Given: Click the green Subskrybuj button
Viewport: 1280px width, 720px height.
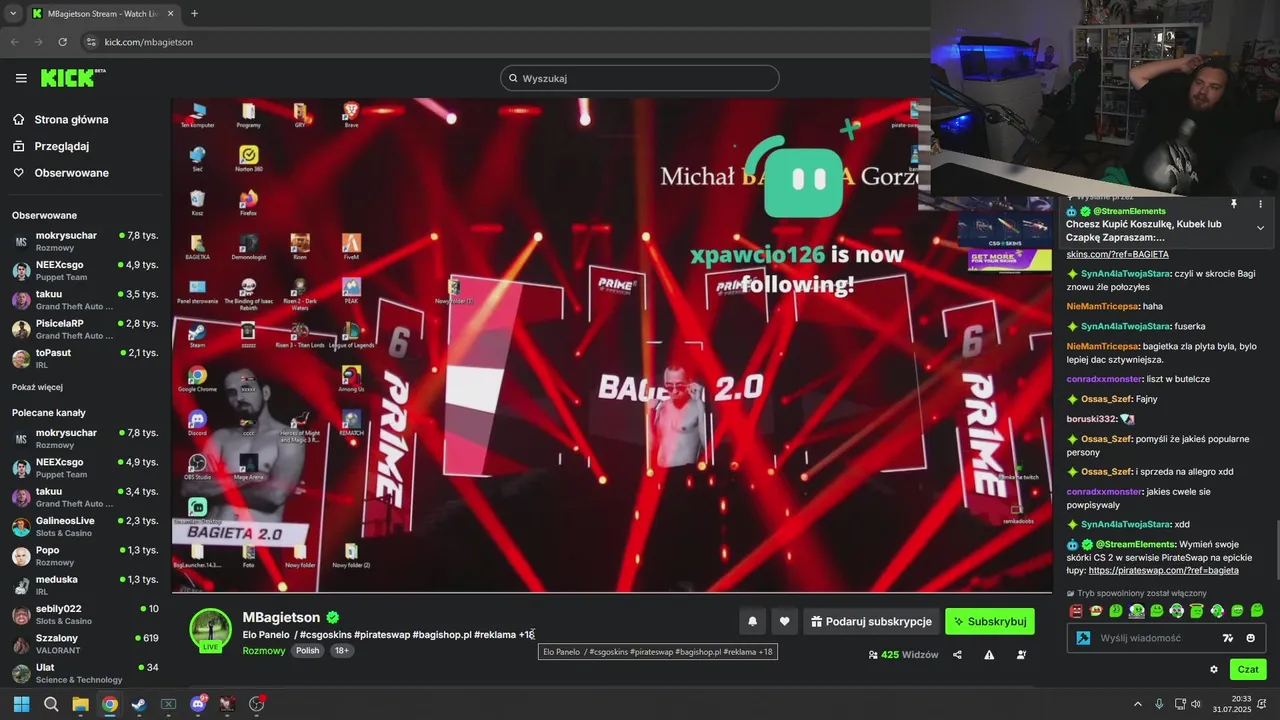Looking at the screenshot, I should (990, 621).
